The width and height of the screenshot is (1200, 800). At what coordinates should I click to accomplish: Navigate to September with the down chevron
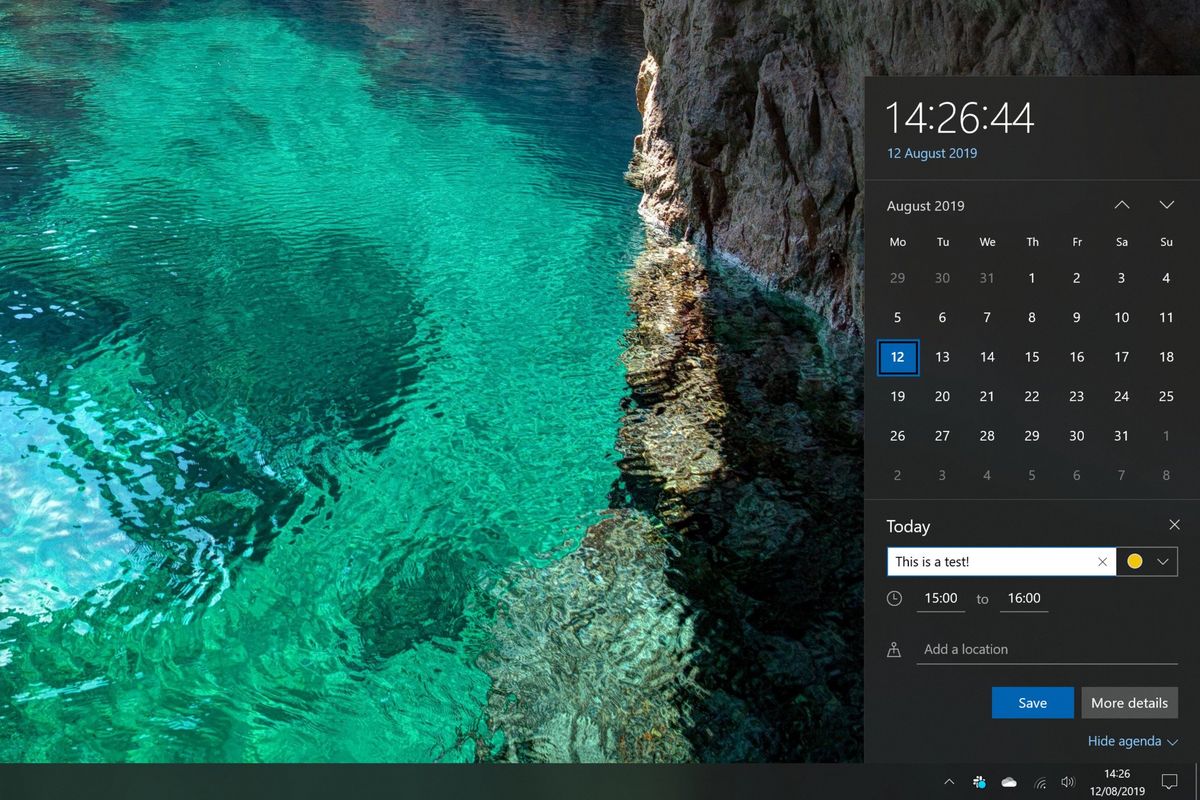tap(1166, 204)
